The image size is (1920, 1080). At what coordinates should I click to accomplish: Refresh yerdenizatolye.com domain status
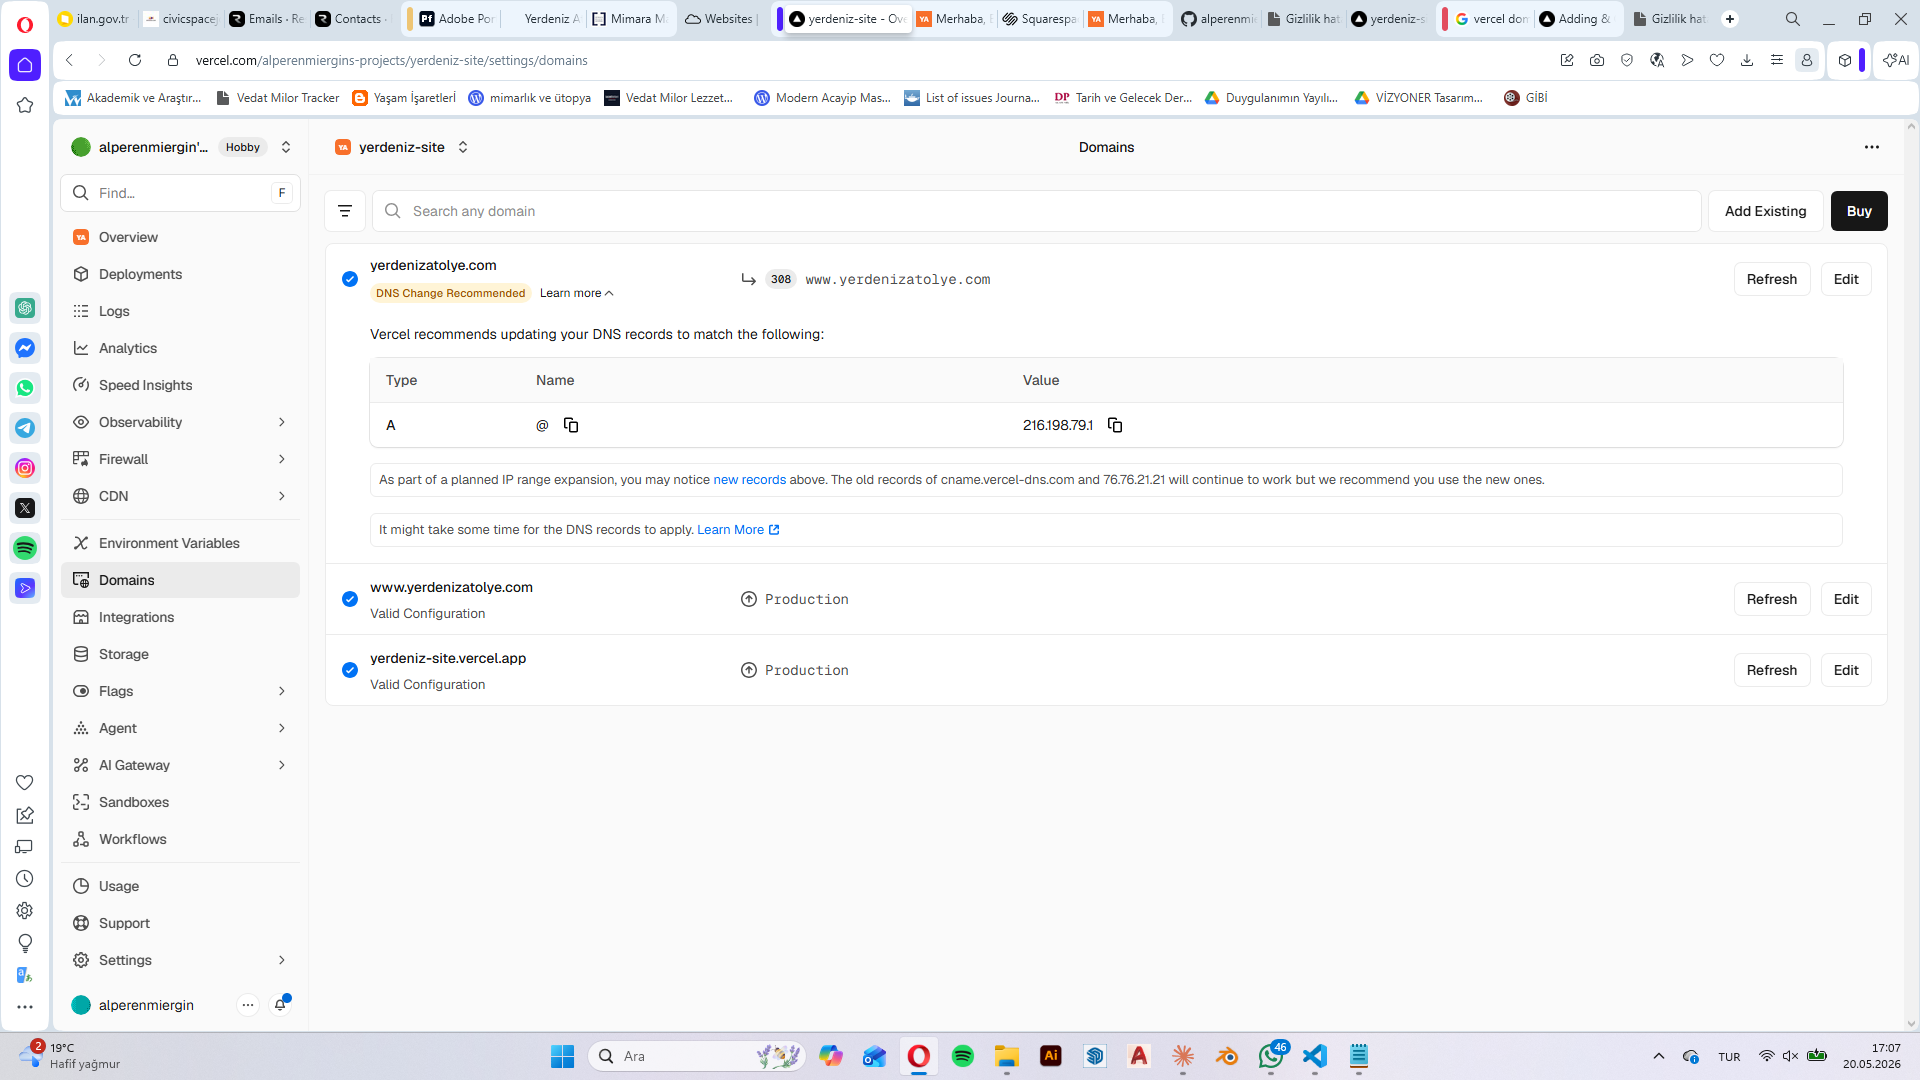pyautogui.click(x=1771, y=279)
